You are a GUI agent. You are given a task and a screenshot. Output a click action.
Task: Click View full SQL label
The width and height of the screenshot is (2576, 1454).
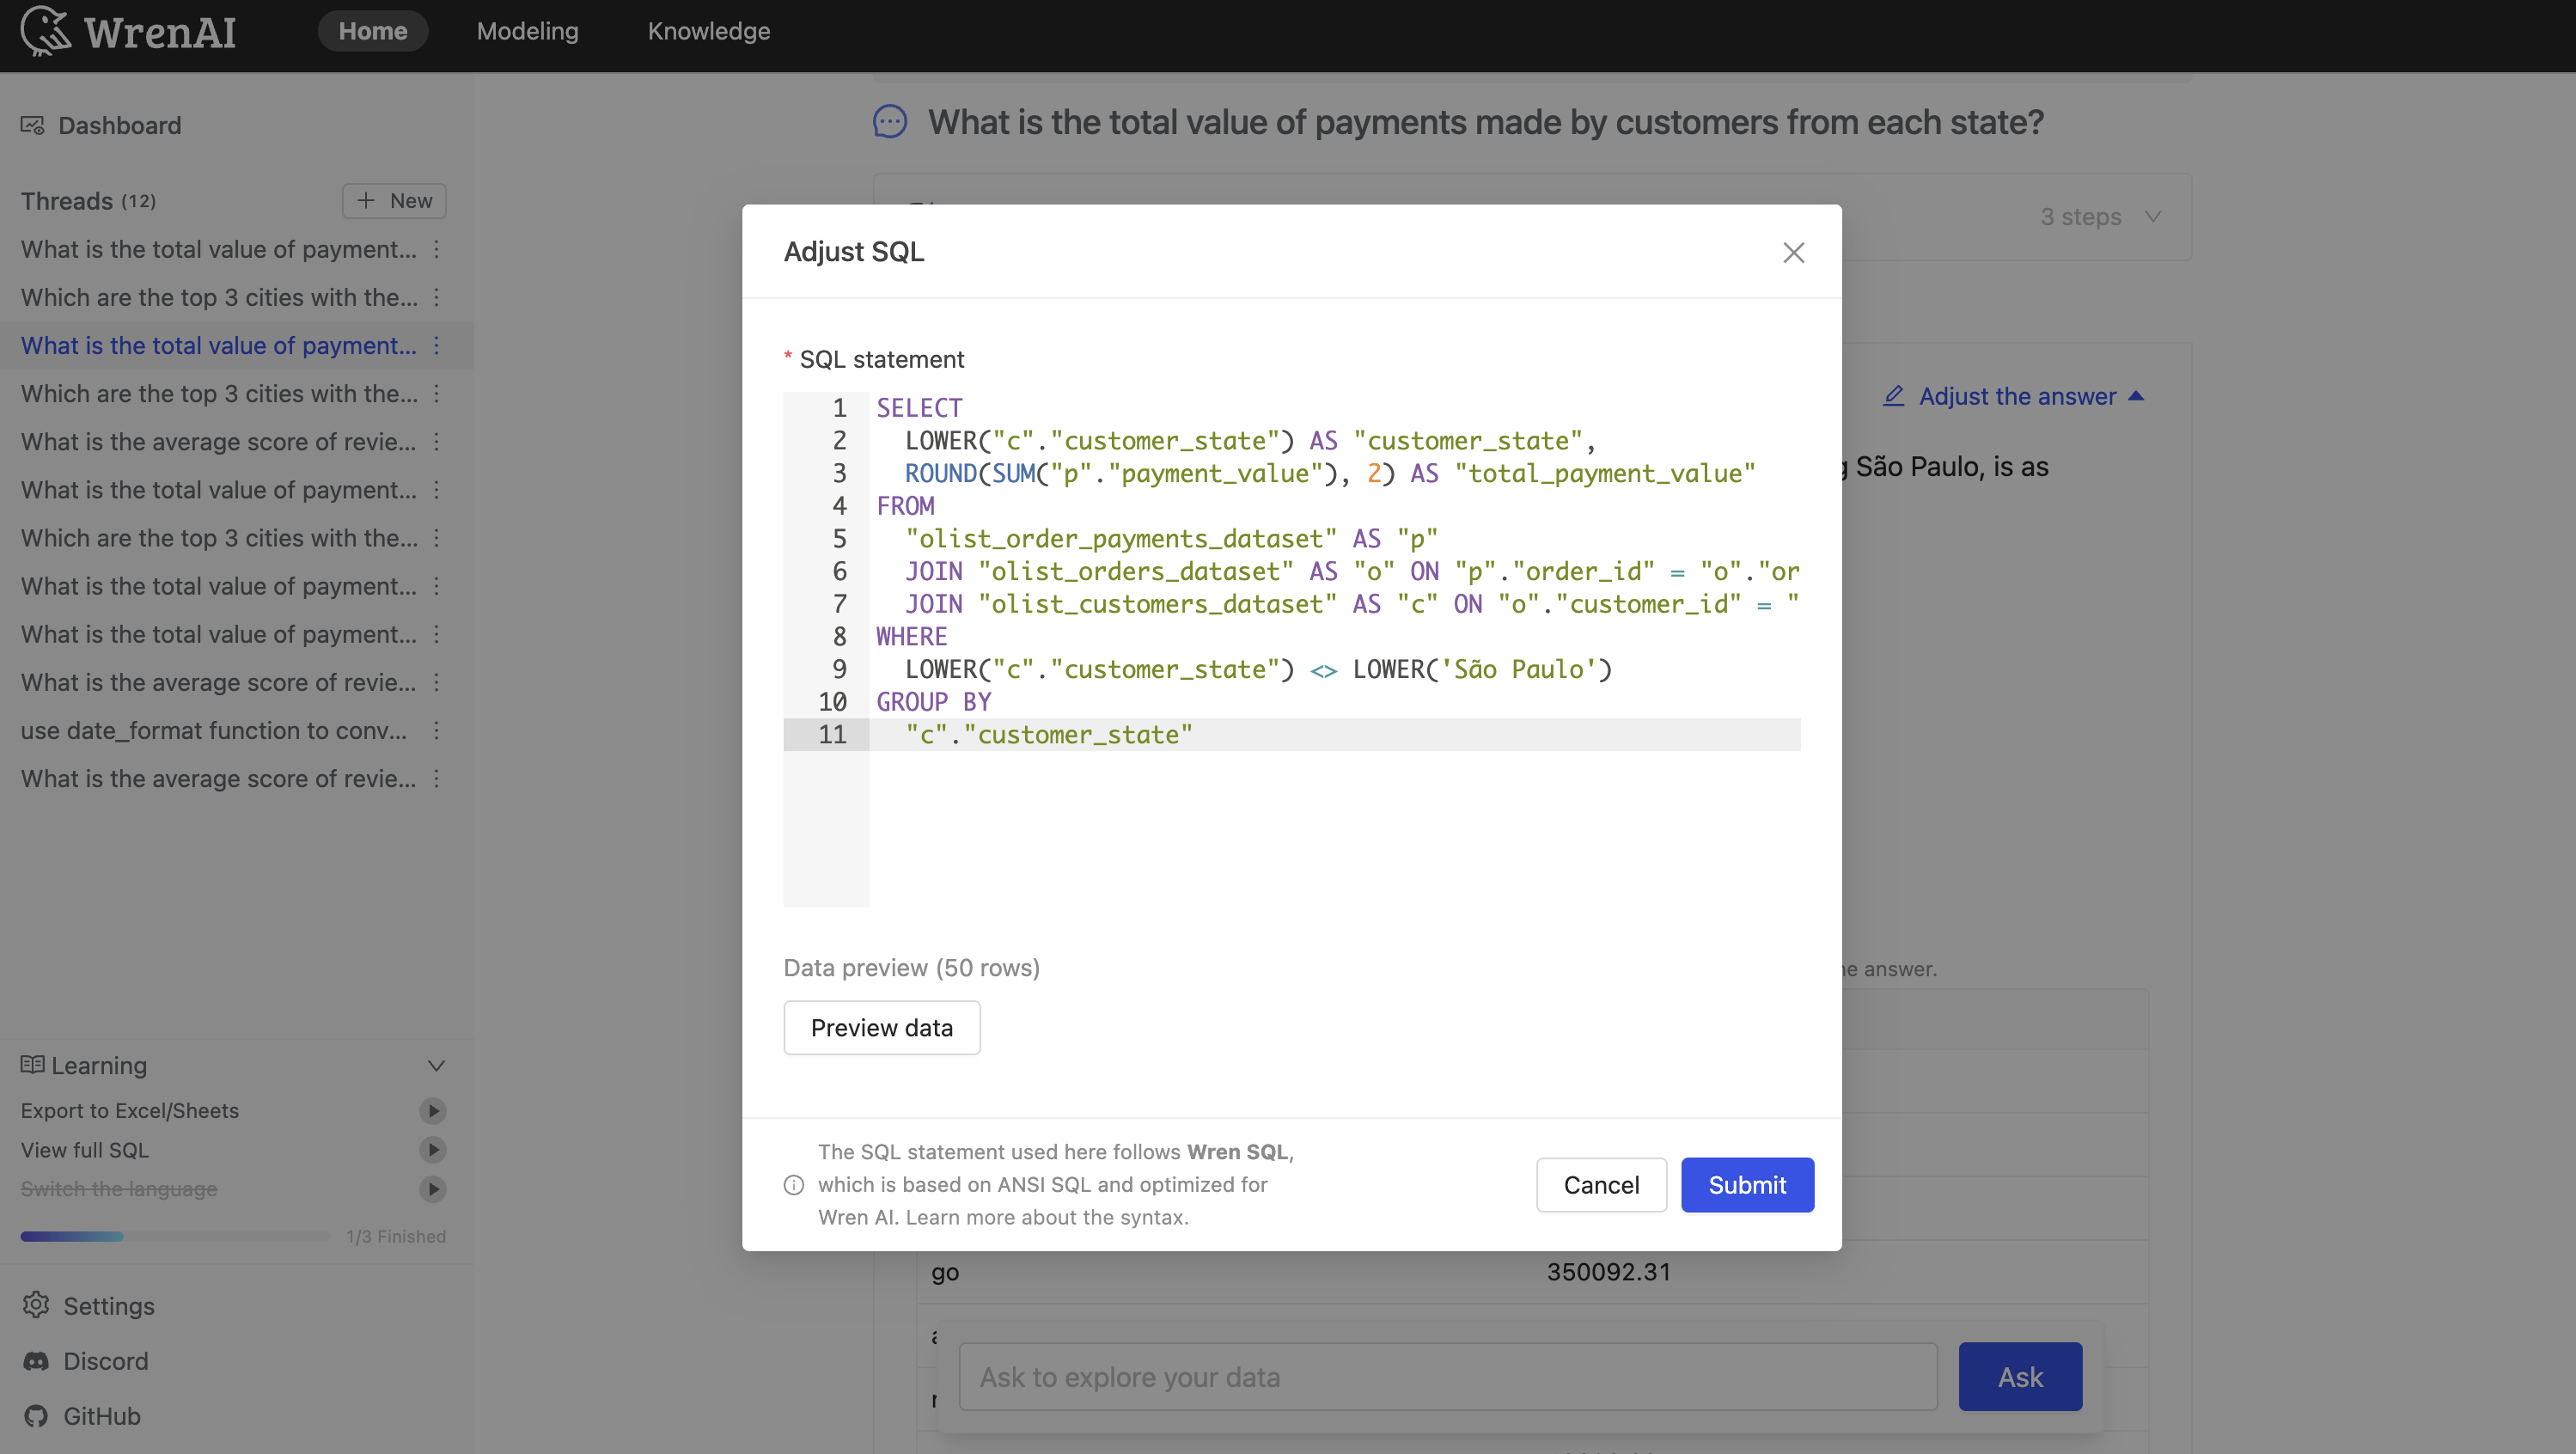(x=85, y=1150)
